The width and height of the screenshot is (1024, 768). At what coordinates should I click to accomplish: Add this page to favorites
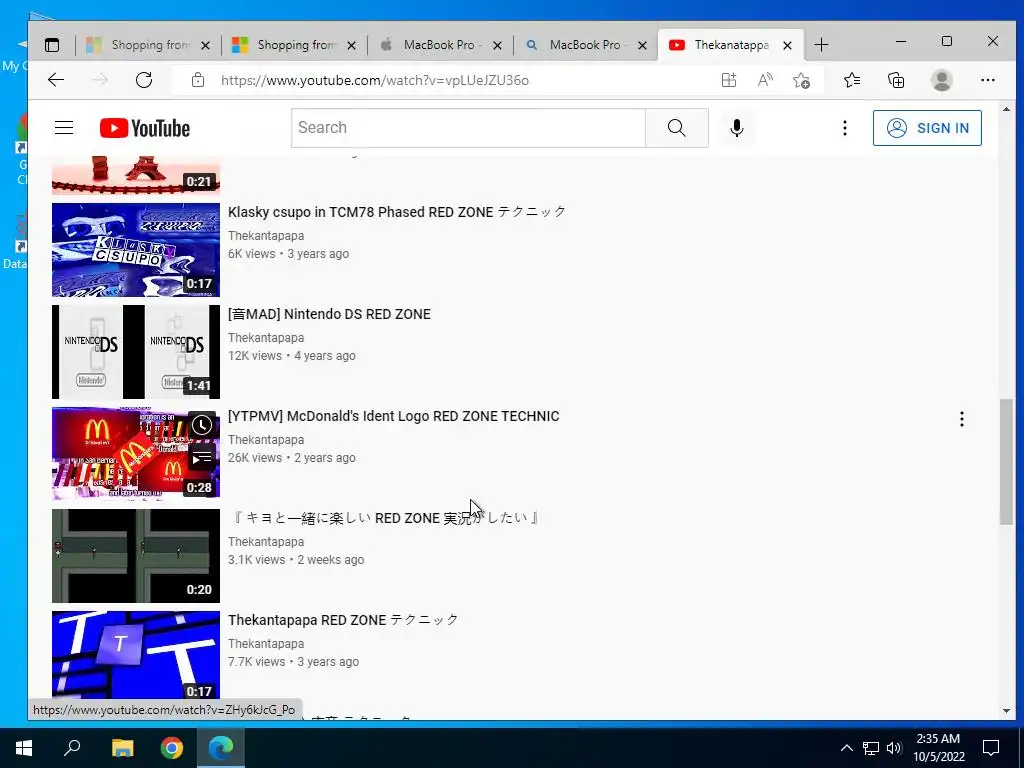click(x=801, y=80)
